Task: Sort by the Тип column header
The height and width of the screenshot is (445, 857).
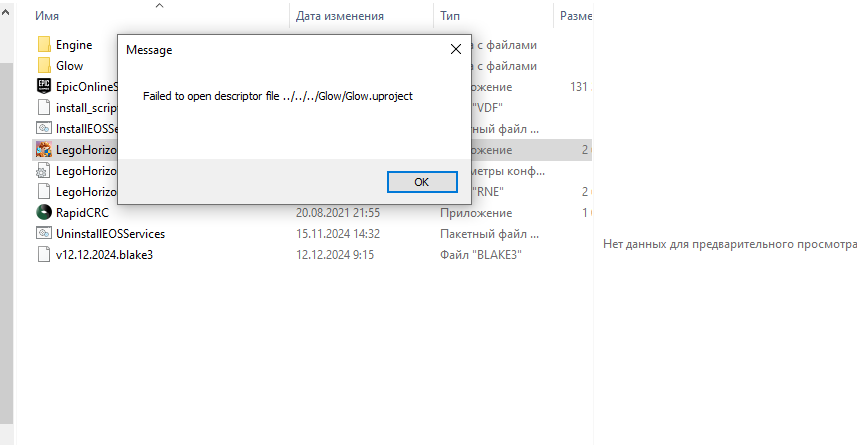Action: [450, 16]
